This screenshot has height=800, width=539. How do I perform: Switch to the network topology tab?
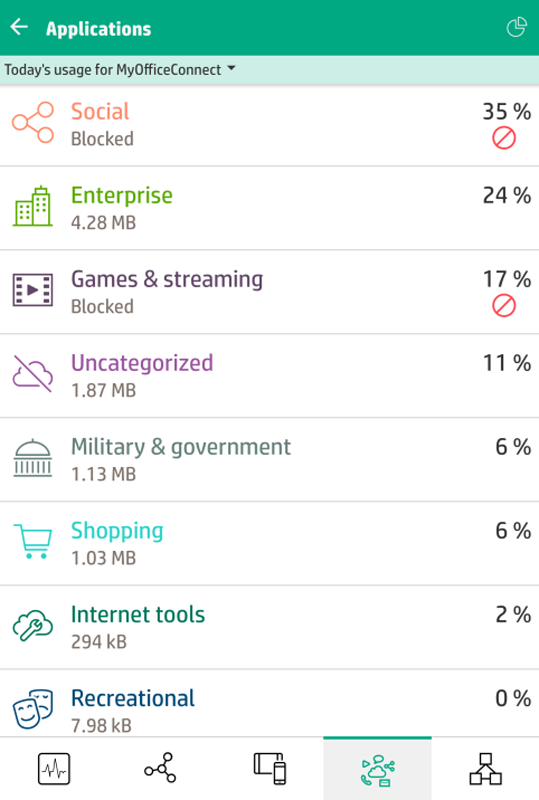coord(485,768)
